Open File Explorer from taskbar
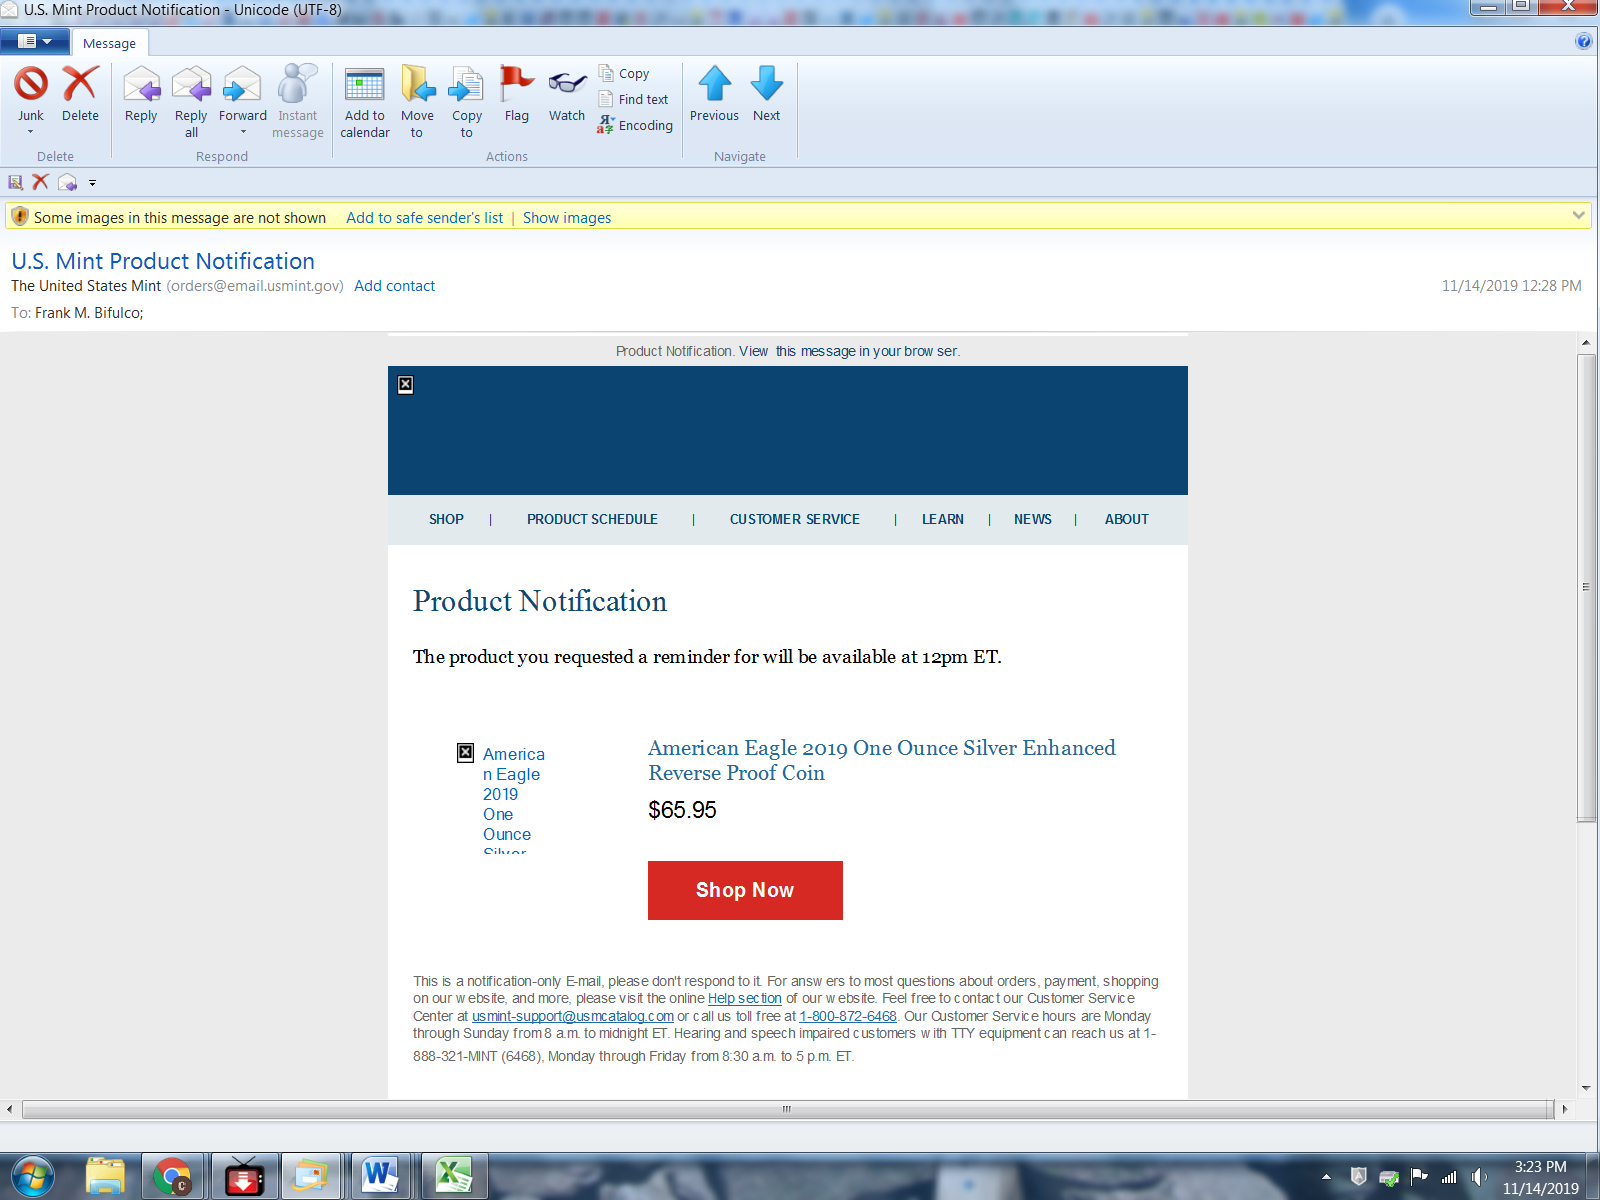 pos(105,1176)
